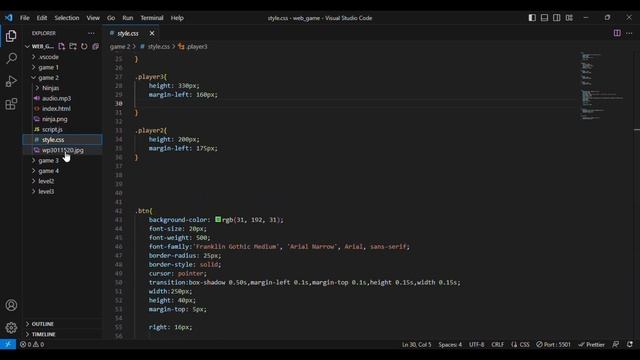The width and height of the screenshot is (640, 360).
Task: Toggle the bottom panel layout icon
Action: 544,18
